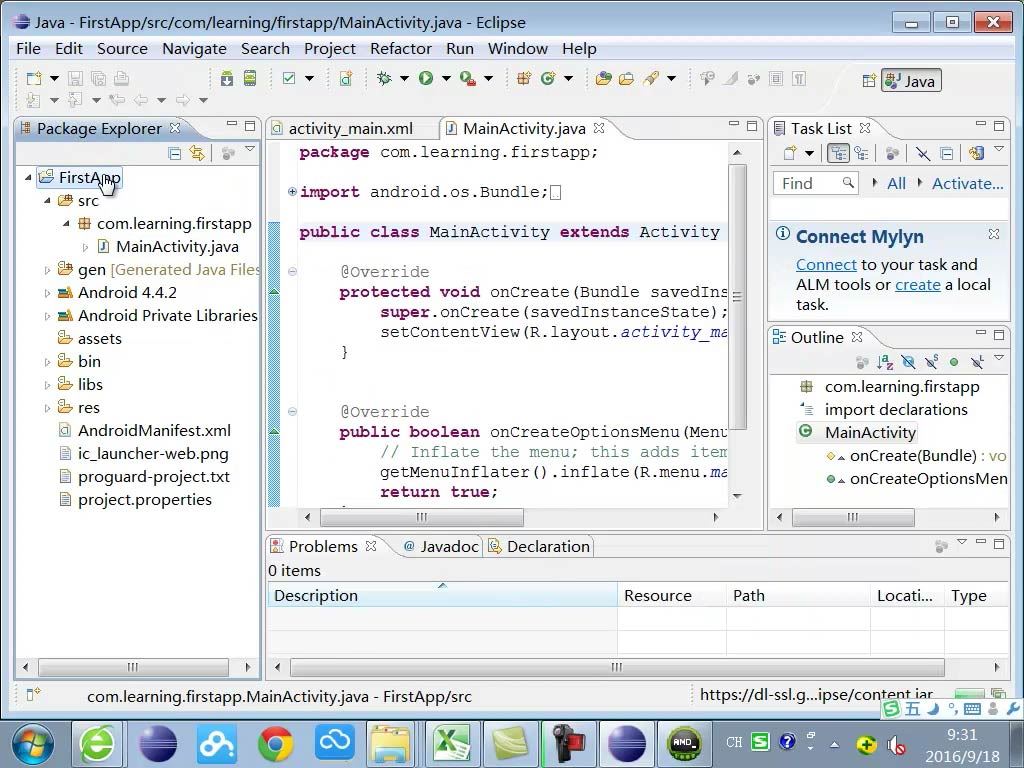Viewport: 1024px width, 768px height.
Task: Click Collapse All in Task List toolbar
Action: coord(946,153)
